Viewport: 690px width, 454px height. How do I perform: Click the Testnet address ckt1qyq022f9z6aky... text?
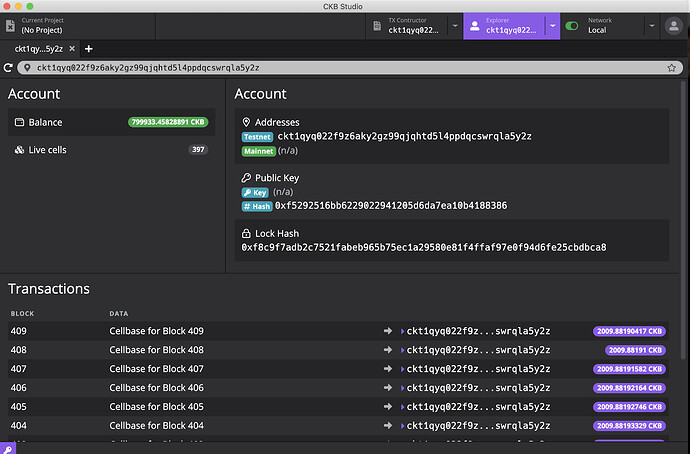[404, 136]
